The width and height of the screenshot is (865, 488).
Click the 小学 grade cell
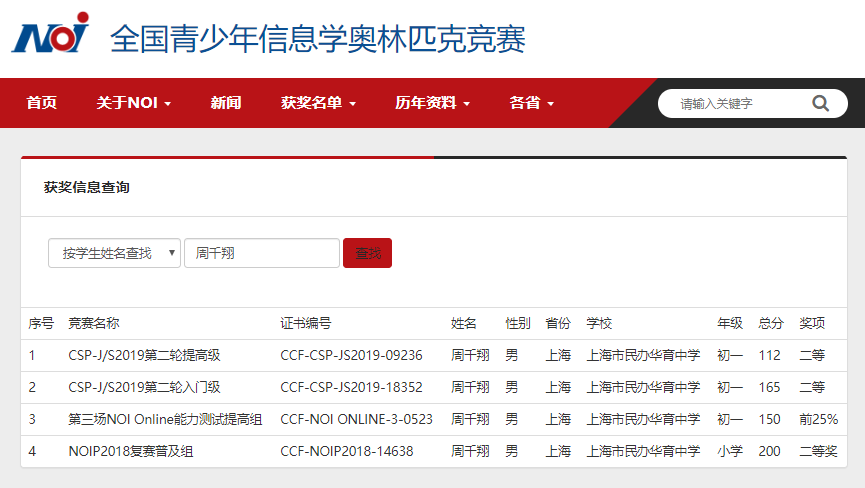pos(730,451)
